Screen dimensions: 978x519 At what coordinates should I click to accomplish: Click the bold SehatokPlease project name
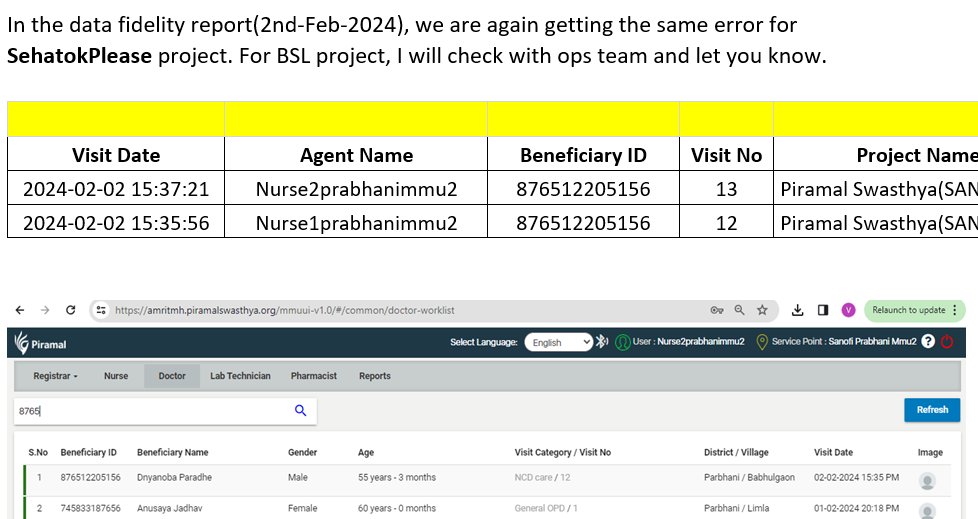point(79,56)
